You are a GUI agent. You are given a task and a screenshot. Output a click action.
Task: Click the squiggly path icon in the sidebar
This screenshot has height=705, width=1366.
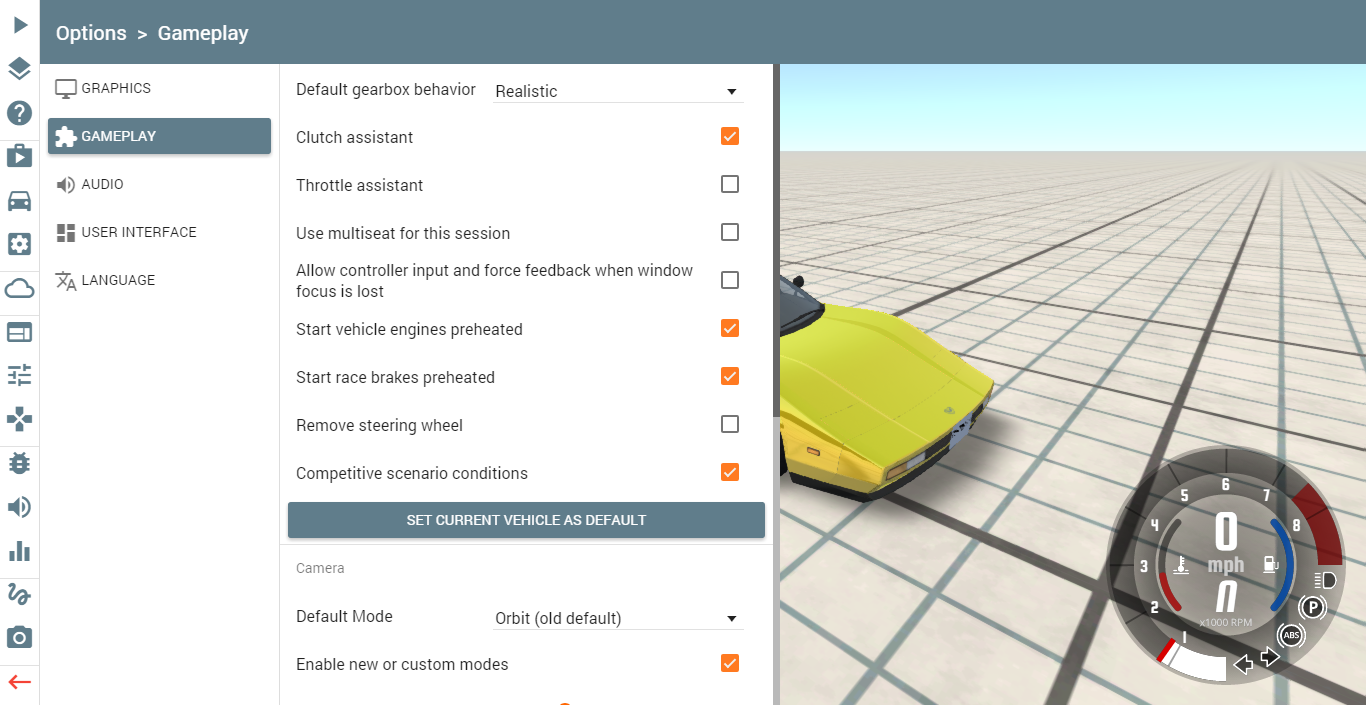20,595
